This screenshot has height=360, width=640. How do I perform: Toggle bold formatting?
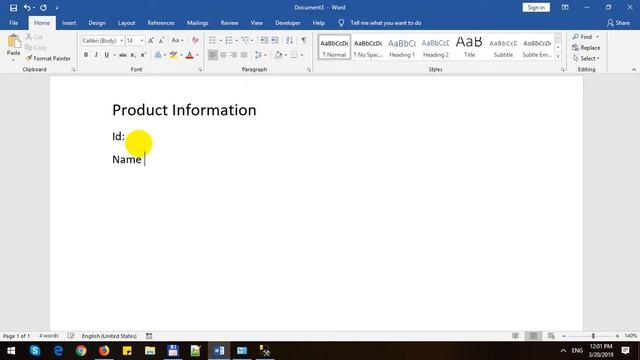(x=86, y=55)
